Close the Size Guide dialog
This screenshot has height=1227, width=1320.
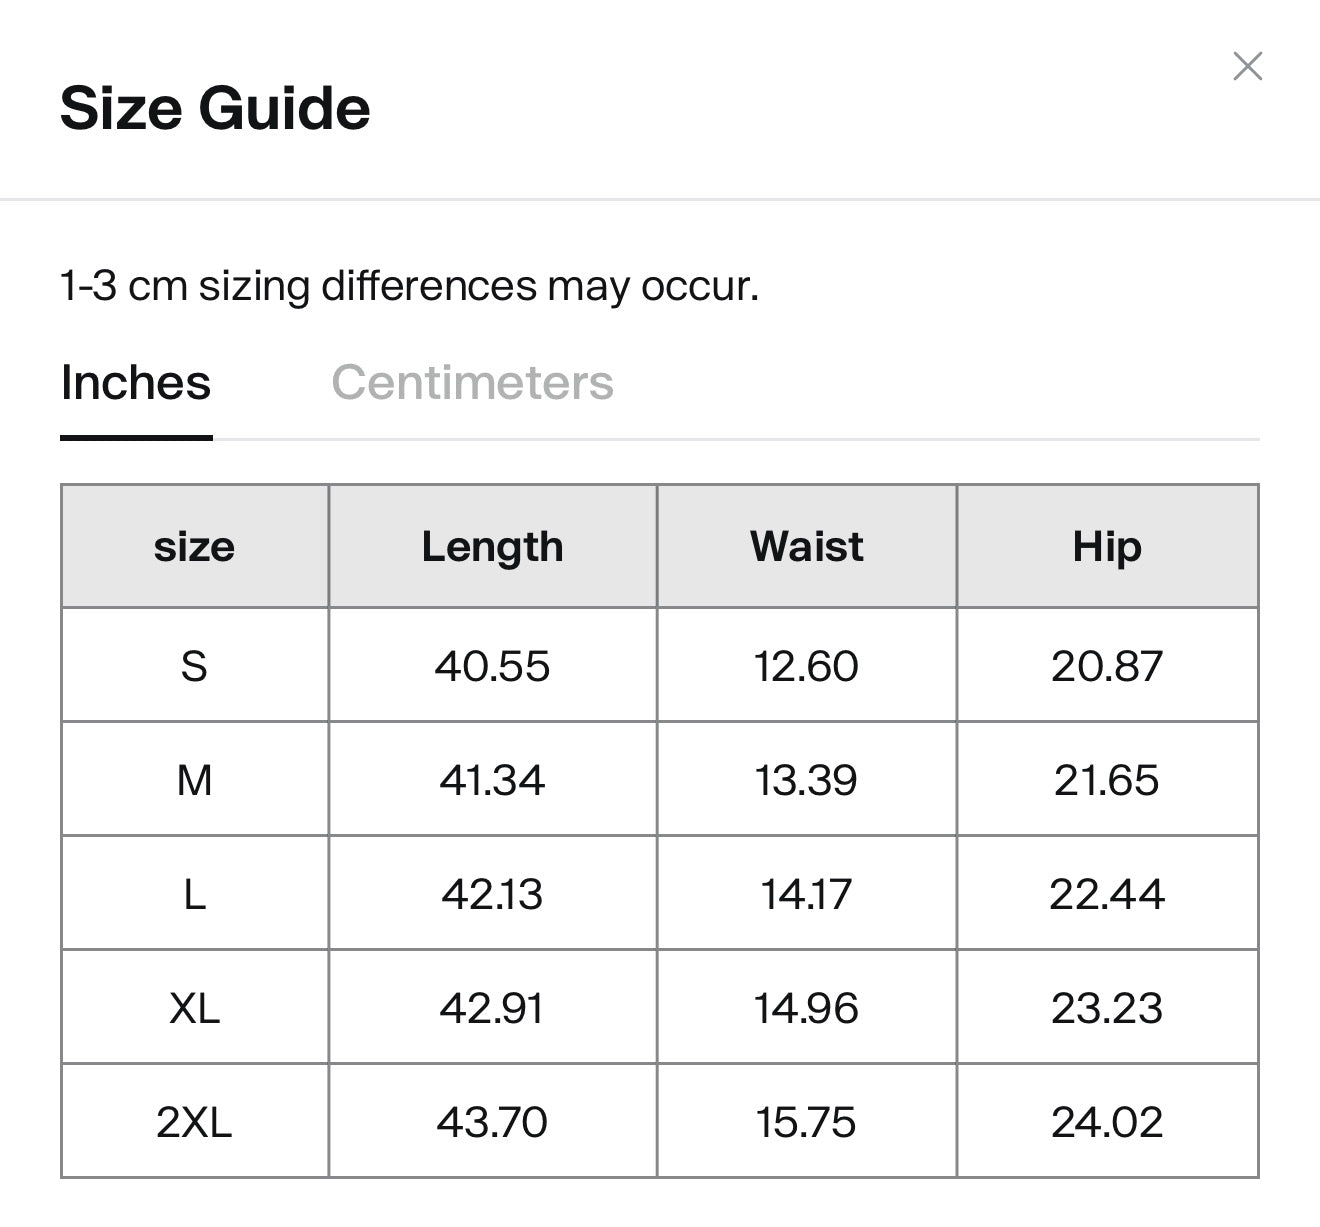click(x=1247, y=67)
